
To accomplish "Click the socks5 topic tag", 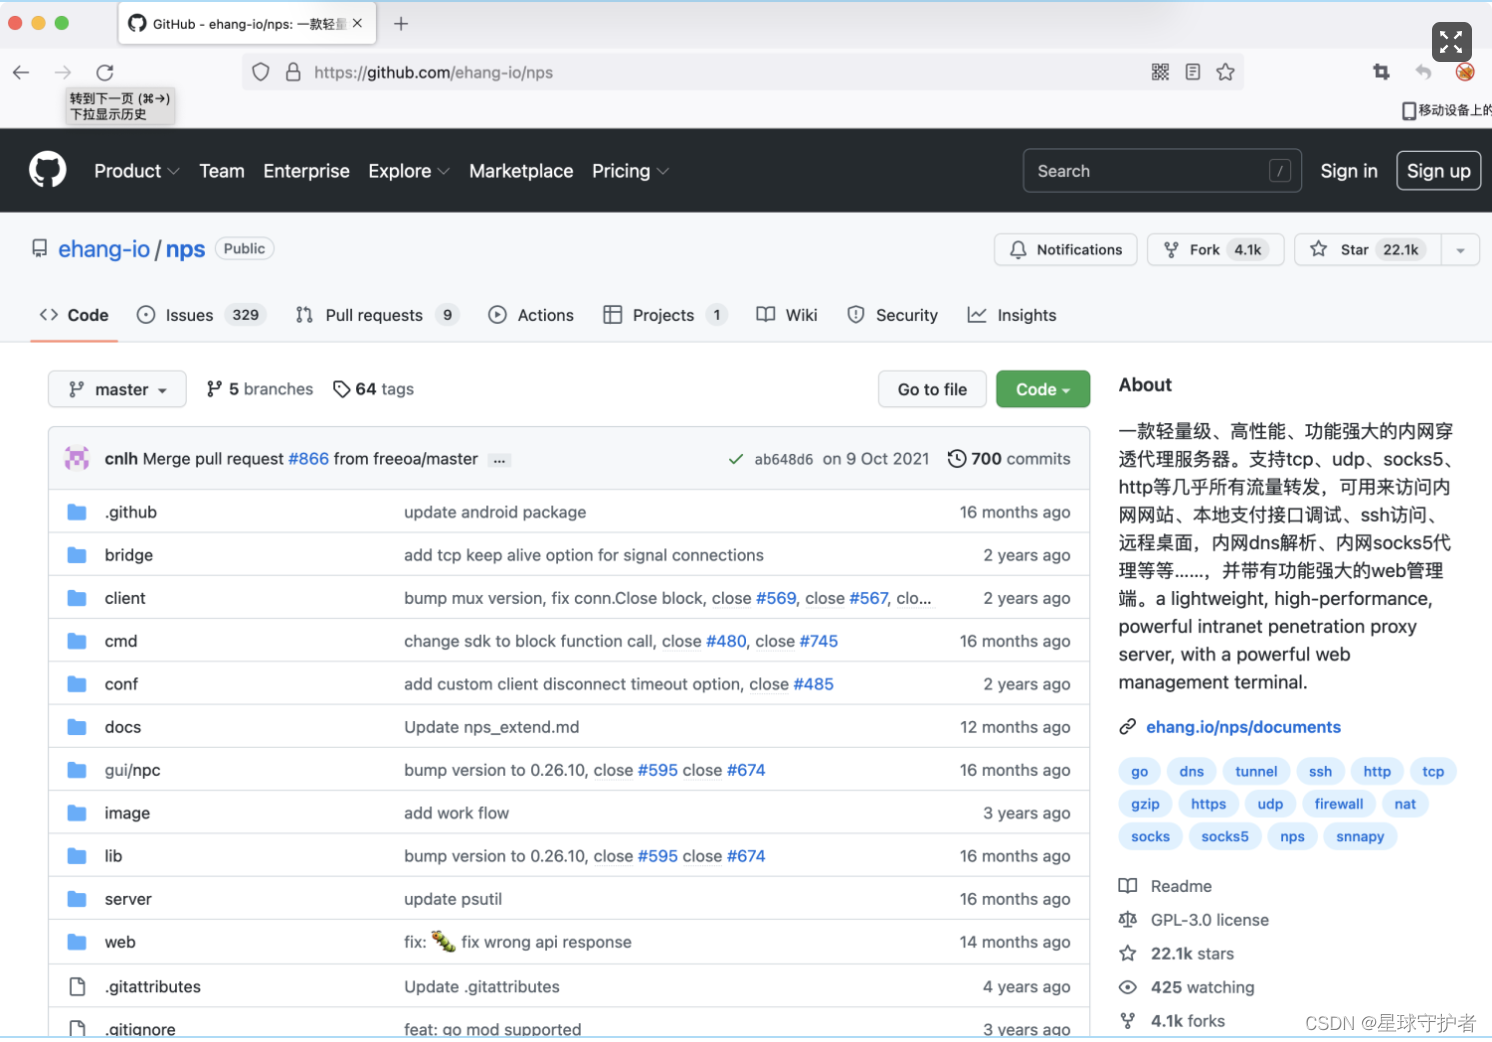I will (1225, 837).
